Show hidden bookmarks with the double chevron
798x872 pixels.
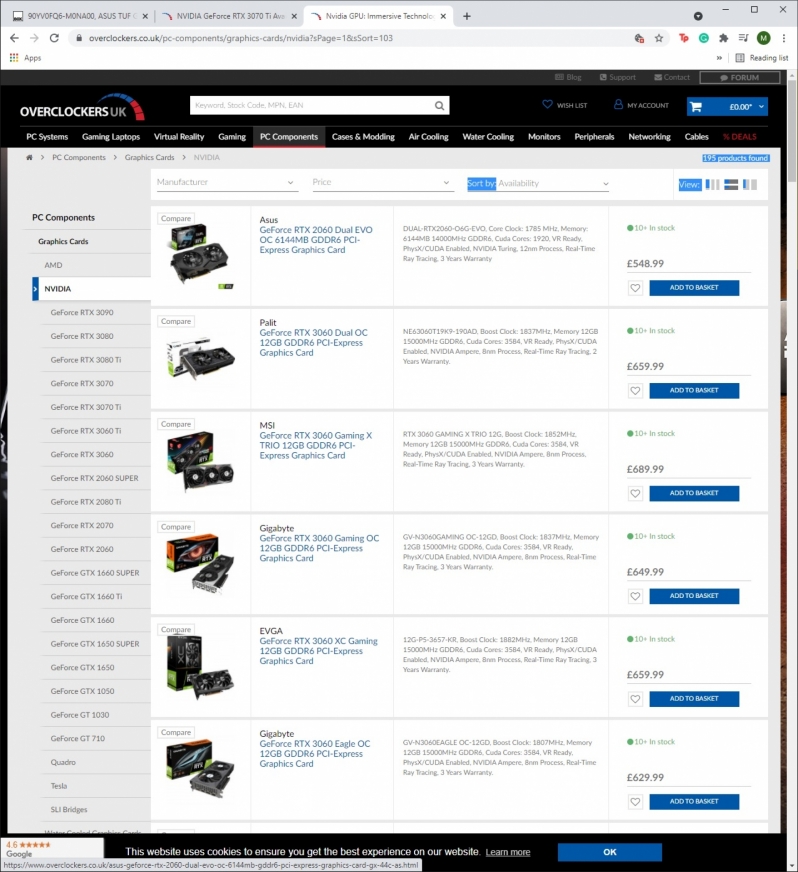point(719,58)
